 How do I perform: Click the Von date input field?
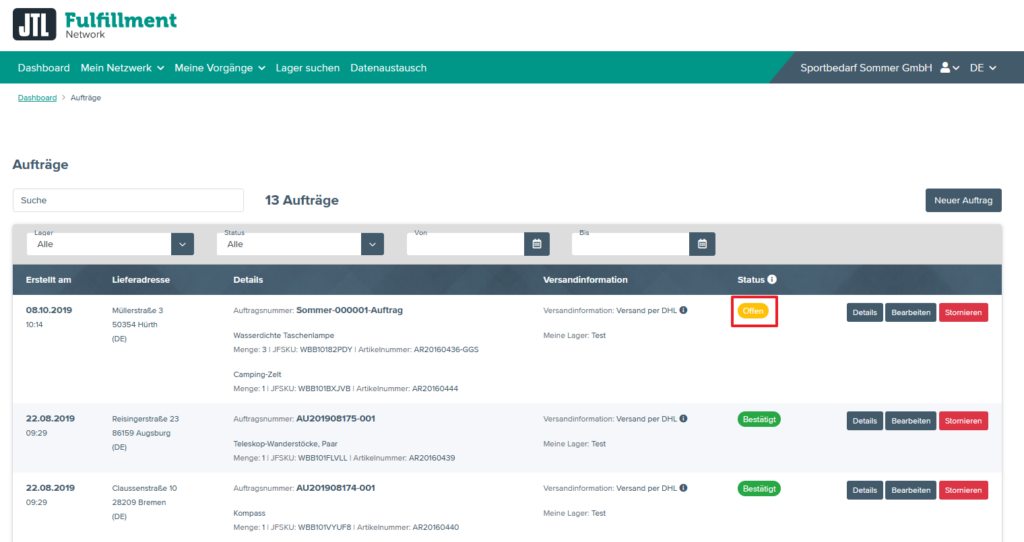466,244
